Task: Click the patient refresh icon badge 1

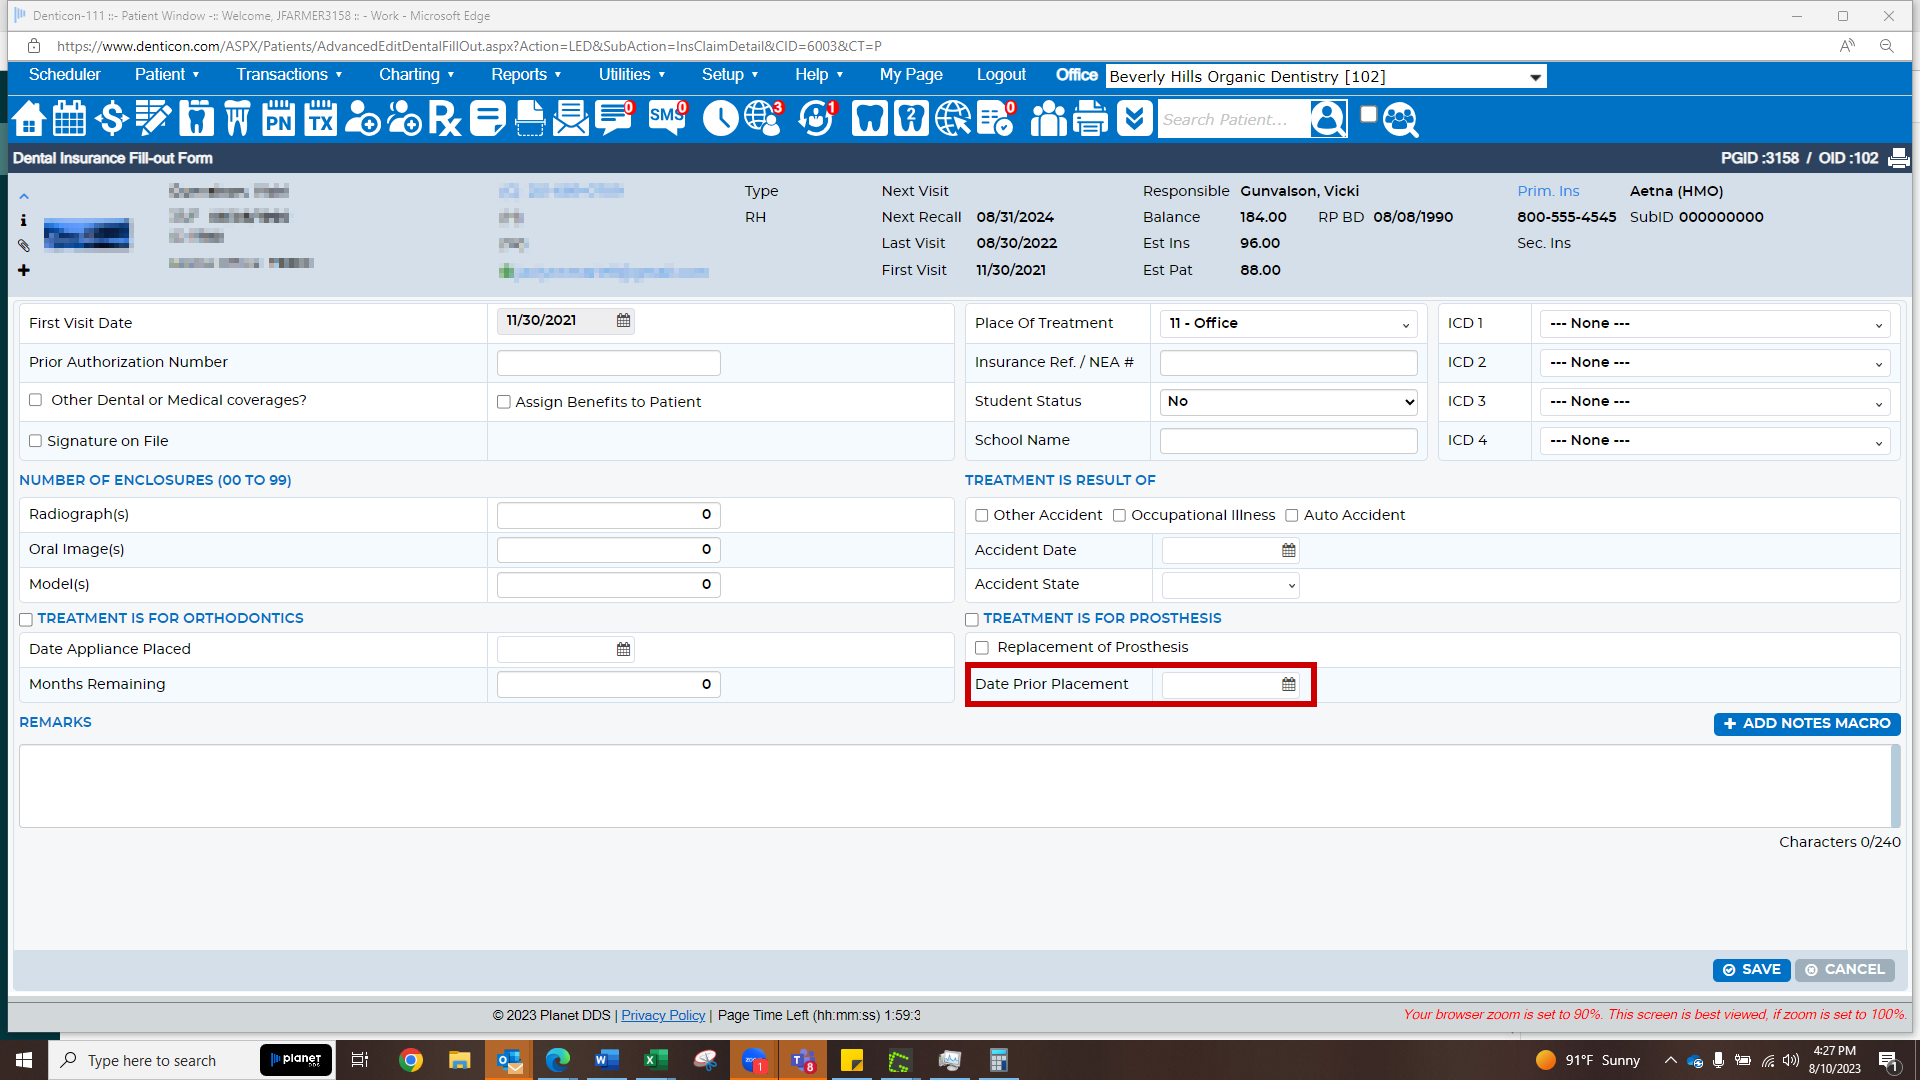Action: click(817, 119)
